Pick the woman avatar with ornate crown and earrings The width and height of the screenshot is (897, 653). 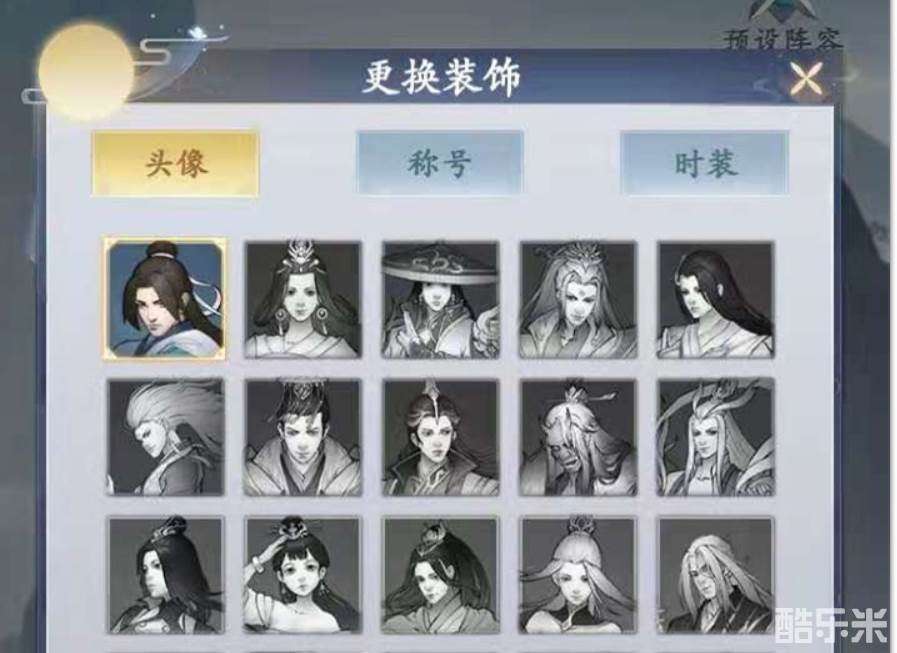pos(303,300)
